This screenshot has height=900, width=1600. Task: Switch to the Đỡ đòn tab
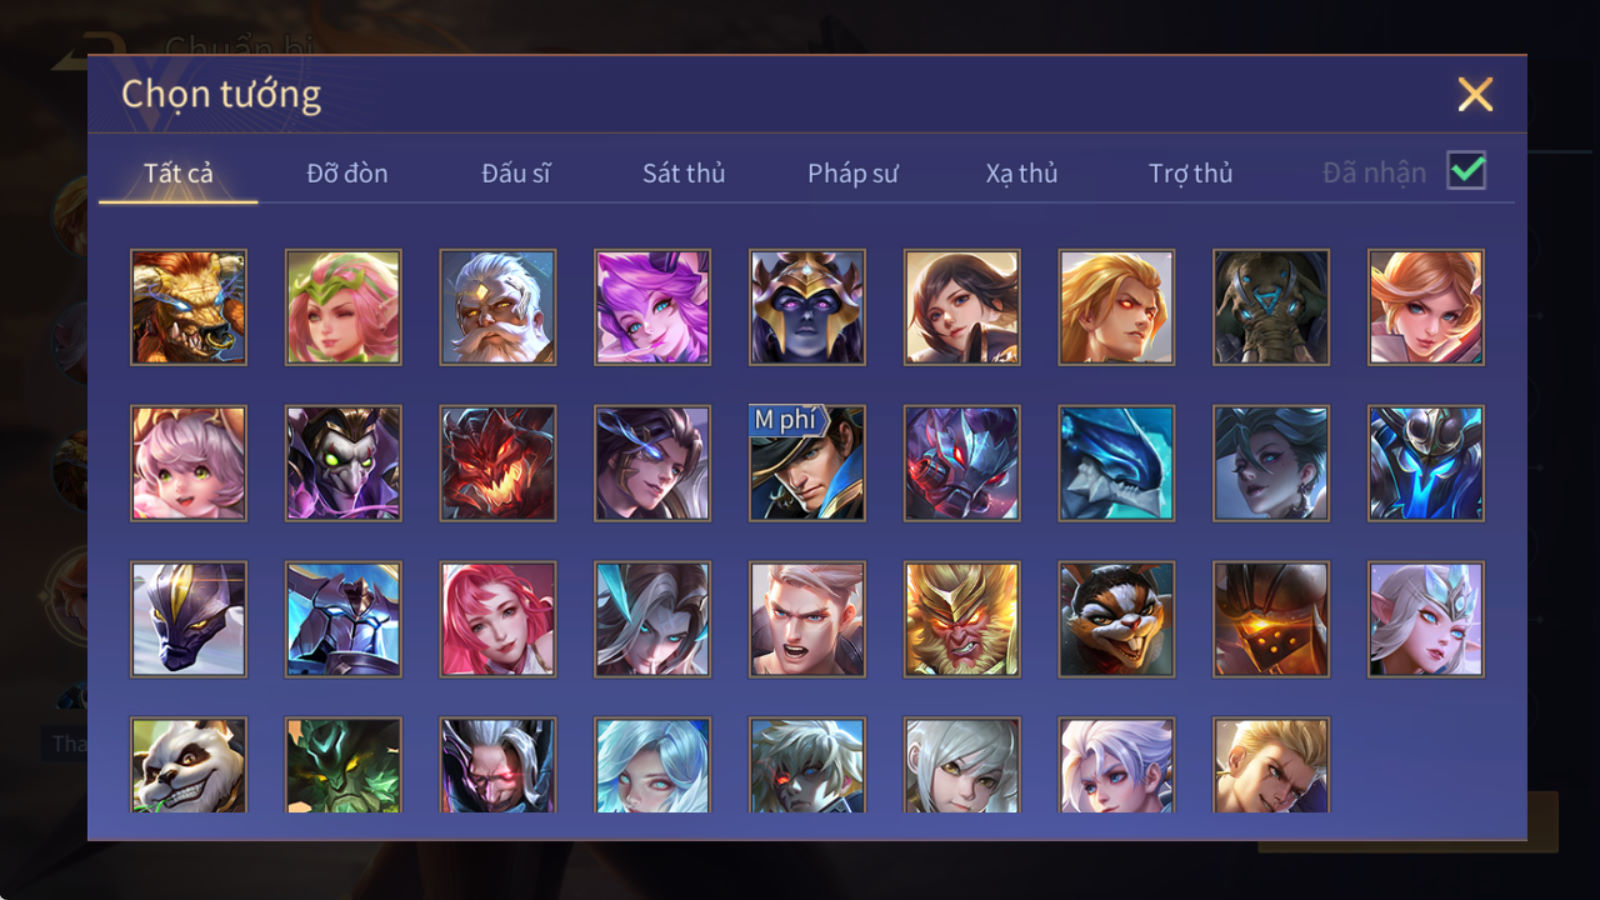(x=347, y=173)
